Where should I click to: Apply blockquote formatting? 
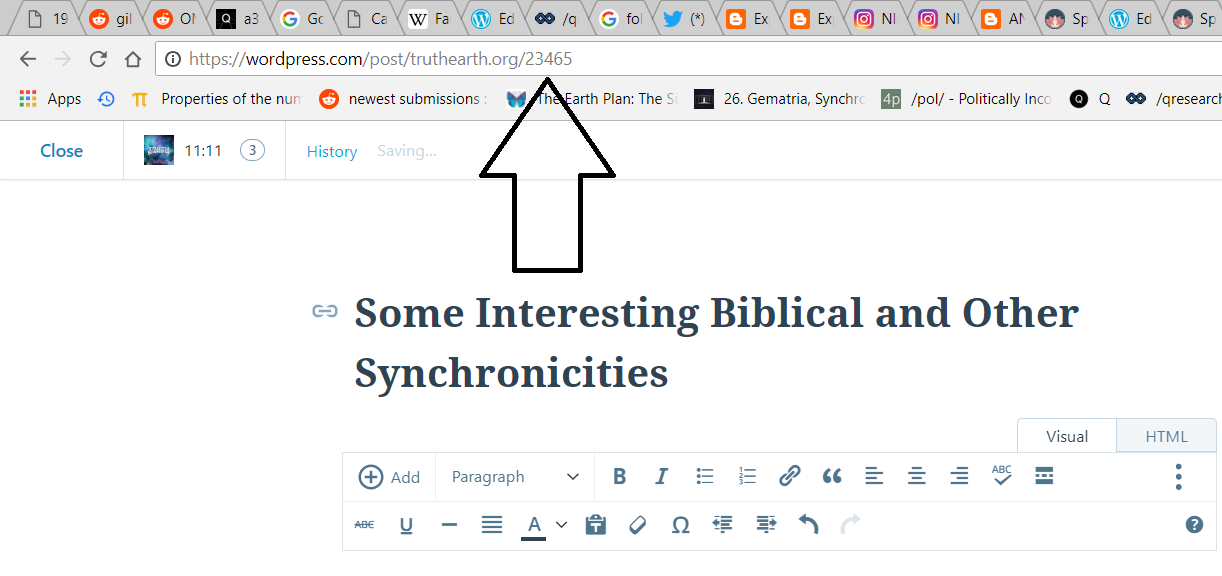(832, 477)
